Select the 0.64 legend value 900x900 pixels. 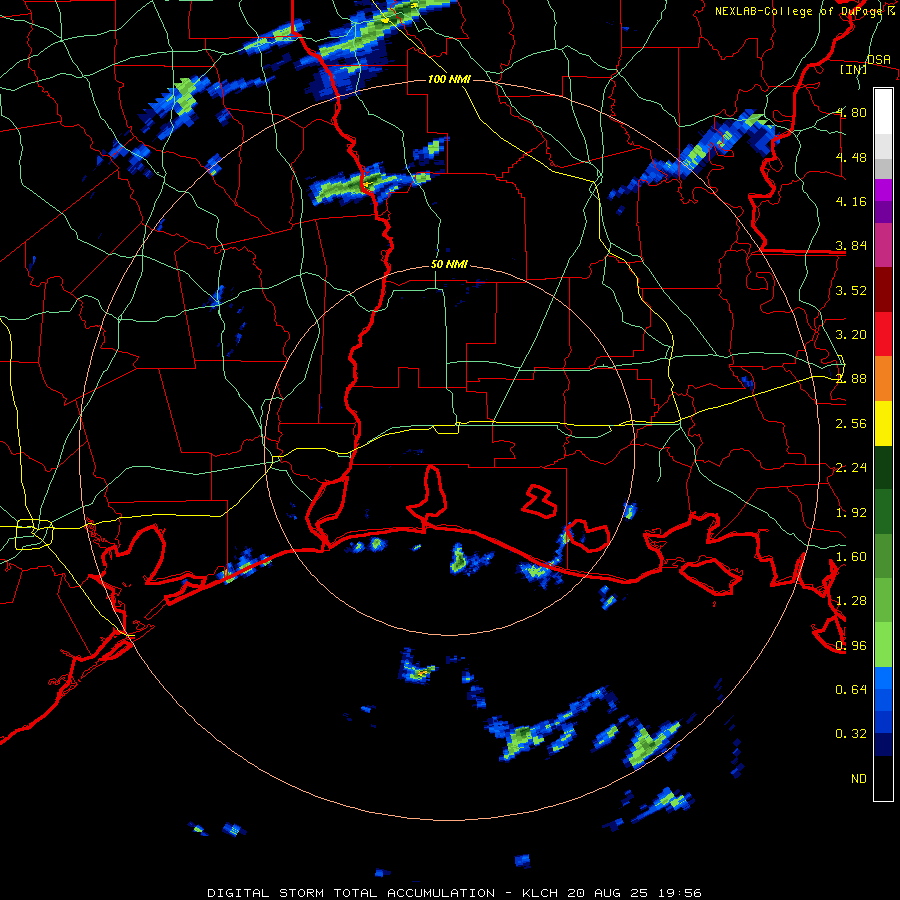[x=852, y=690]
